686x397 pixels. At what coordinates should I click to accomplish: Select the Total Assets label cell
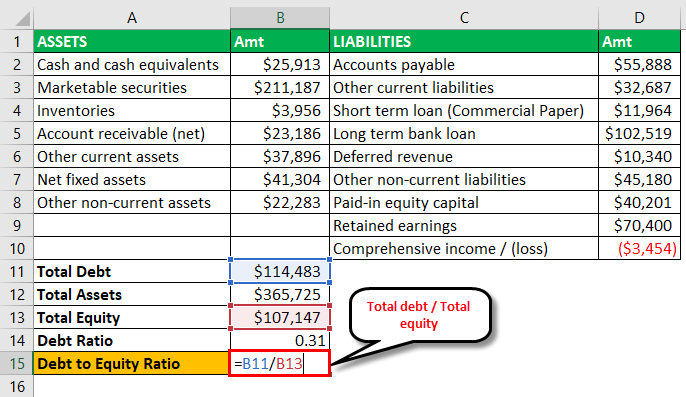click(x=132, y=295)
